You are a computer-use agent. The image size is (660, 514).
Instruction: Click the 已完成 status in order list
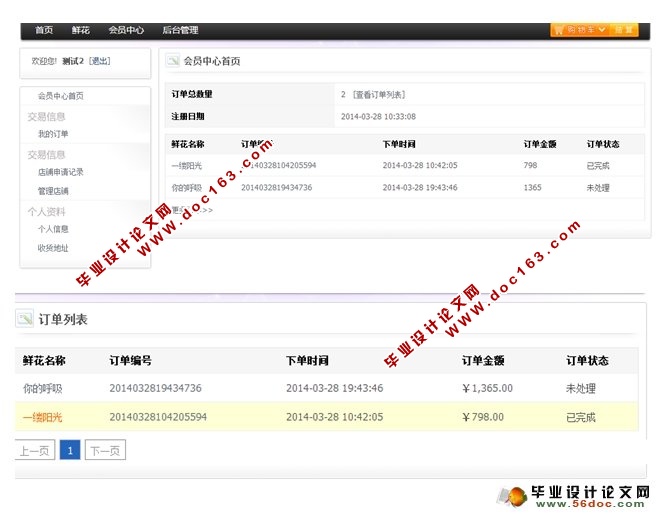[x=581, y=417]
